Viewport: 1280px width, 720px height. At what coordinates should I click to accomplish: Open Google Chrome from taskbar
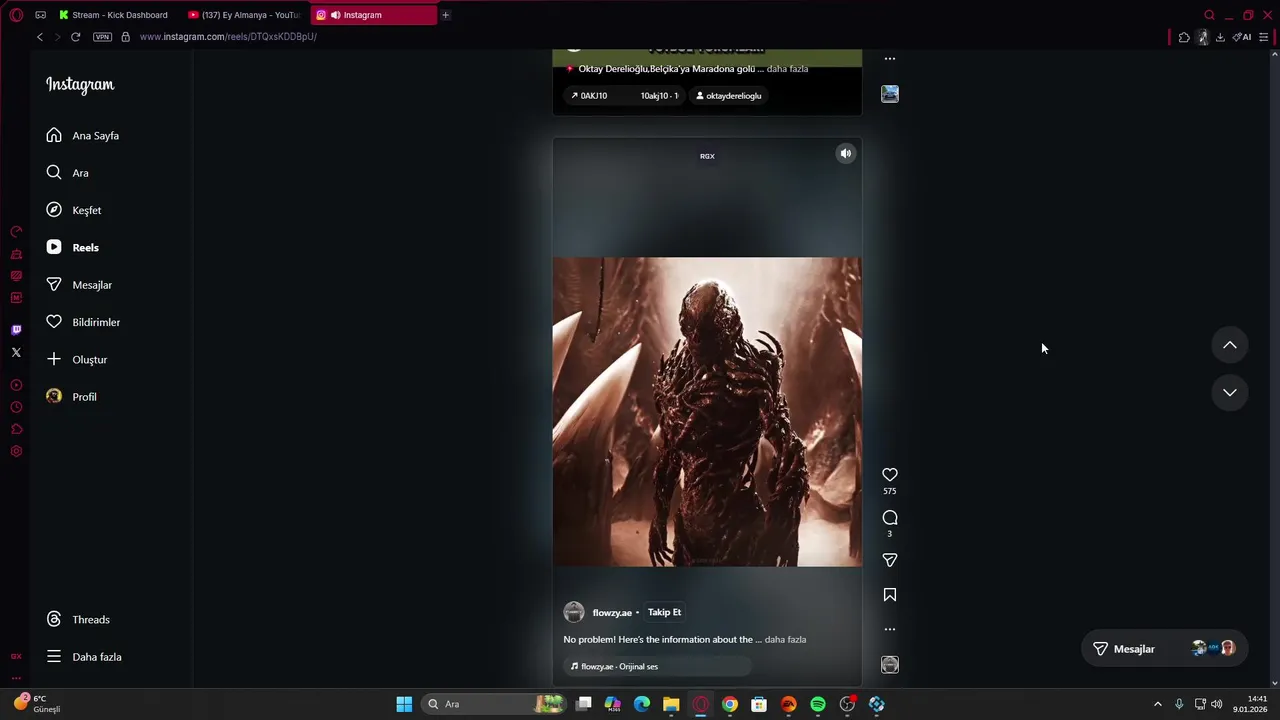(730, 704)
